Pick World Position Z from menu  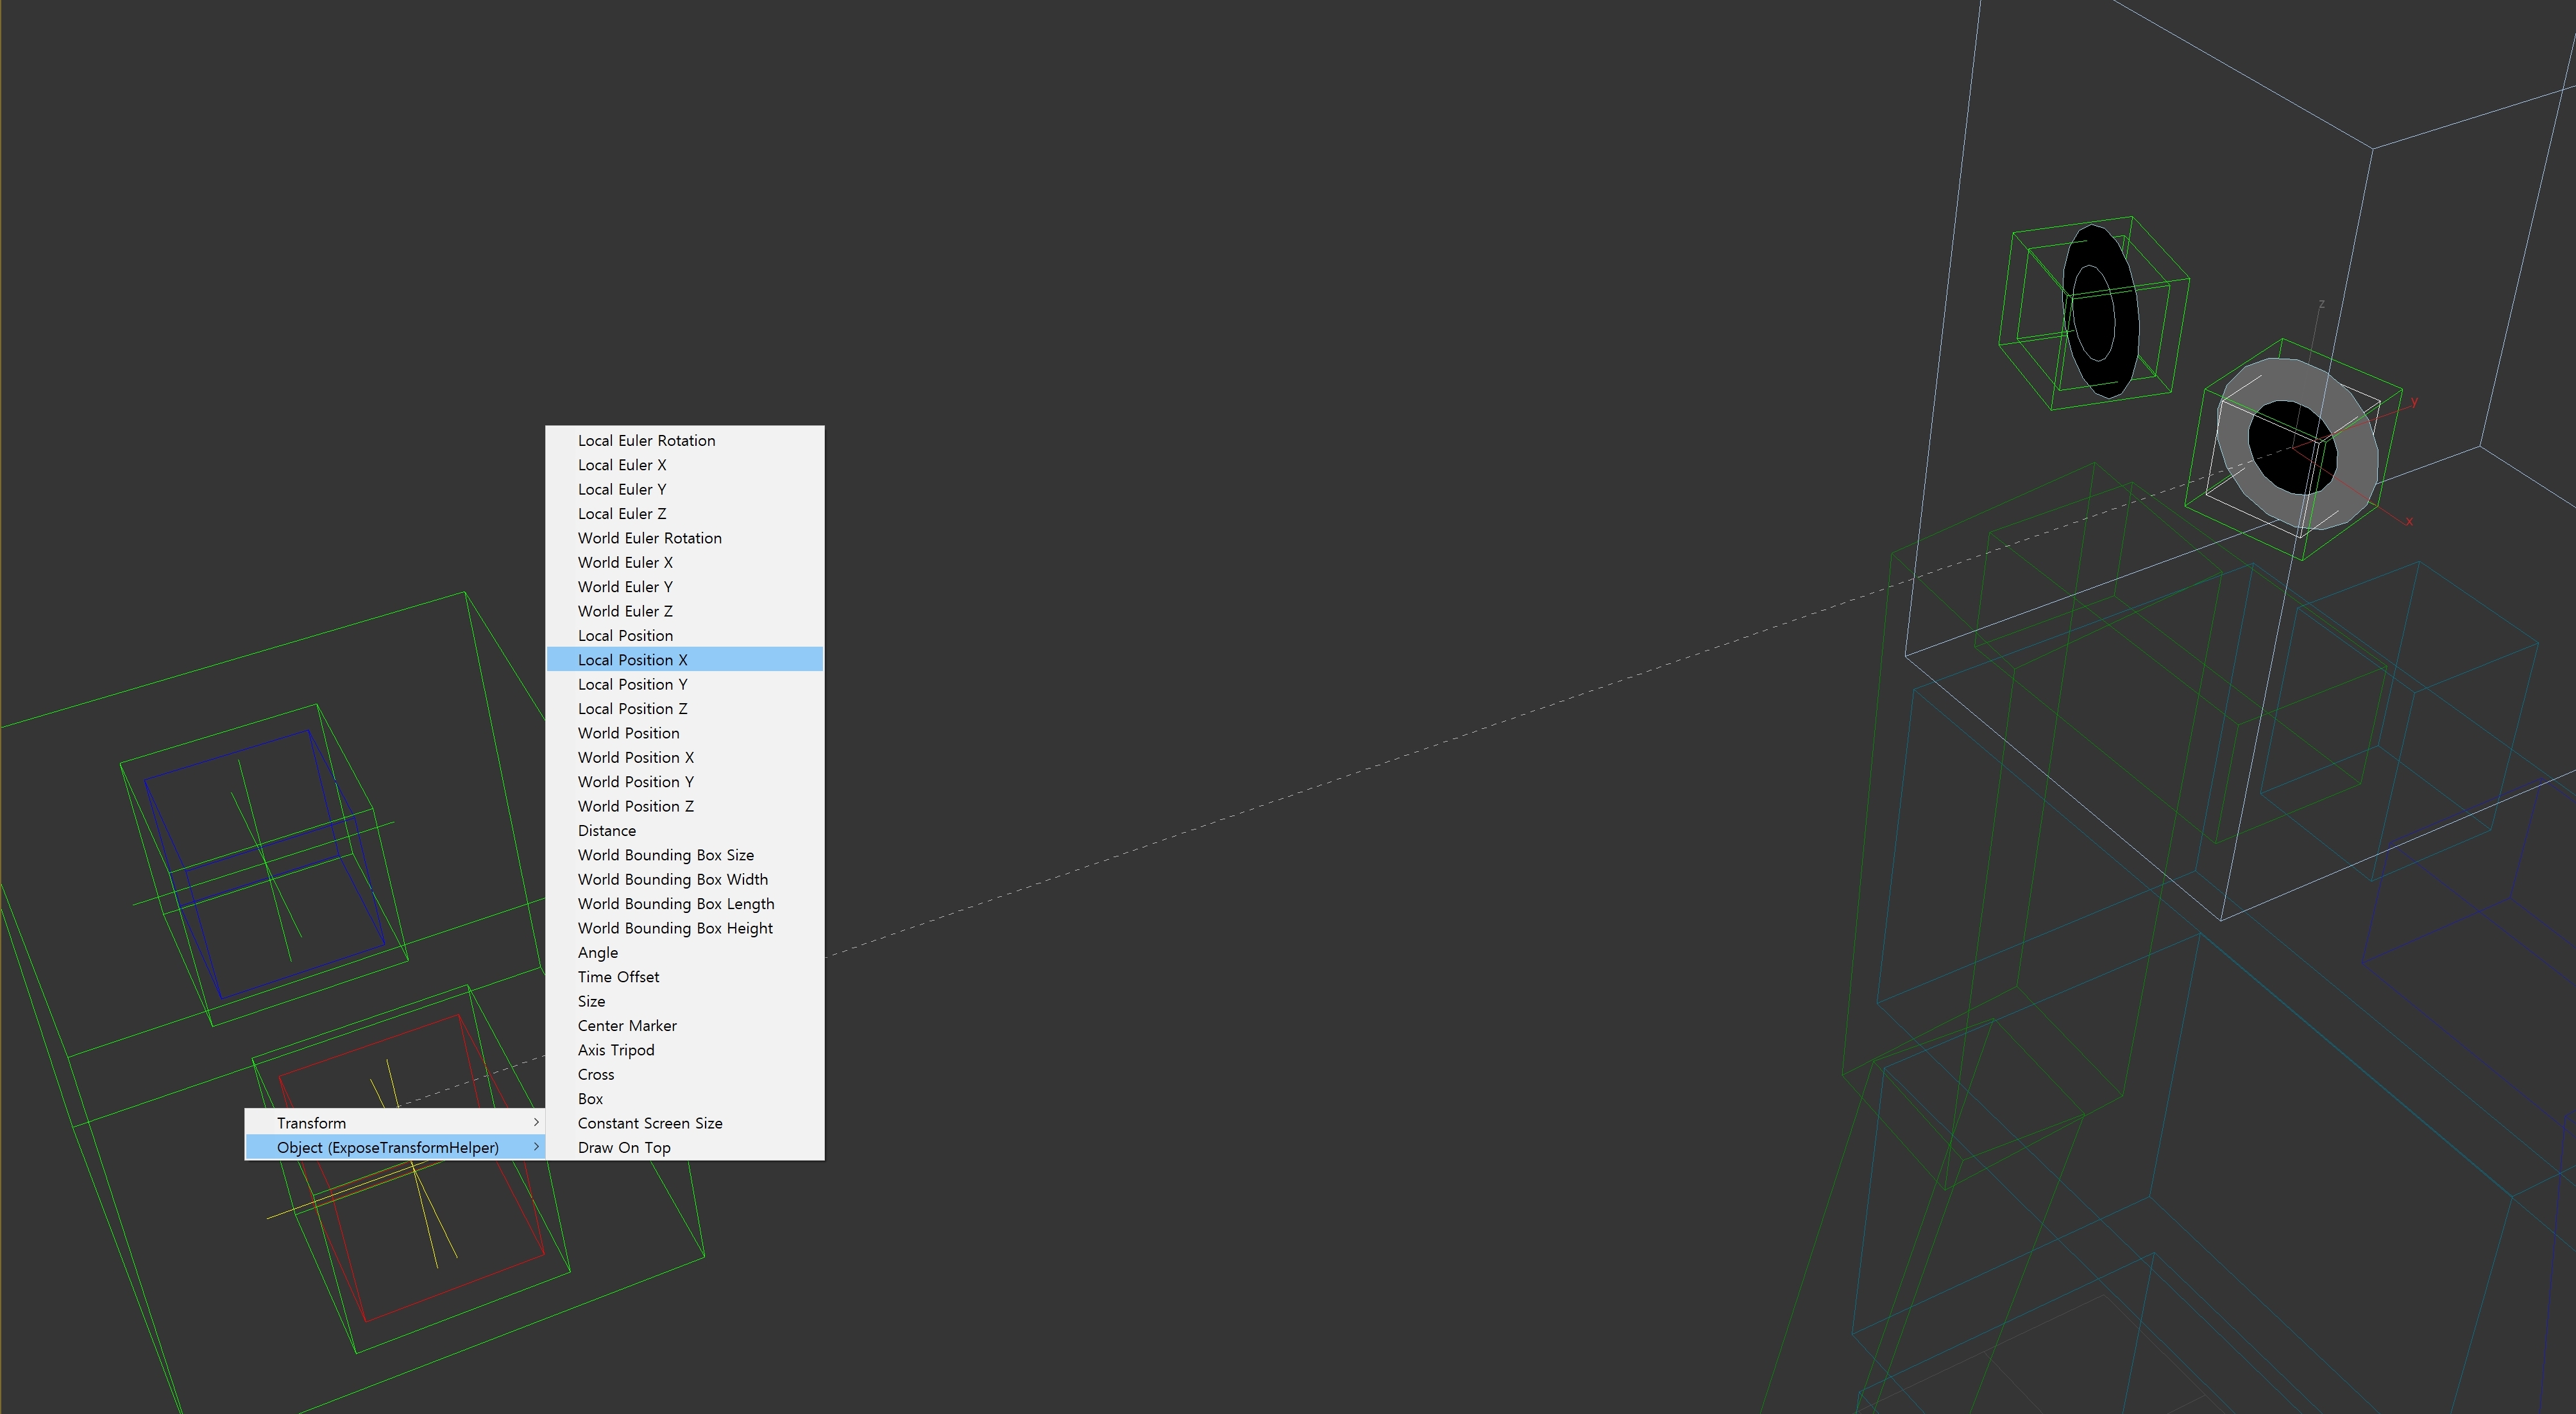[635, 806]
